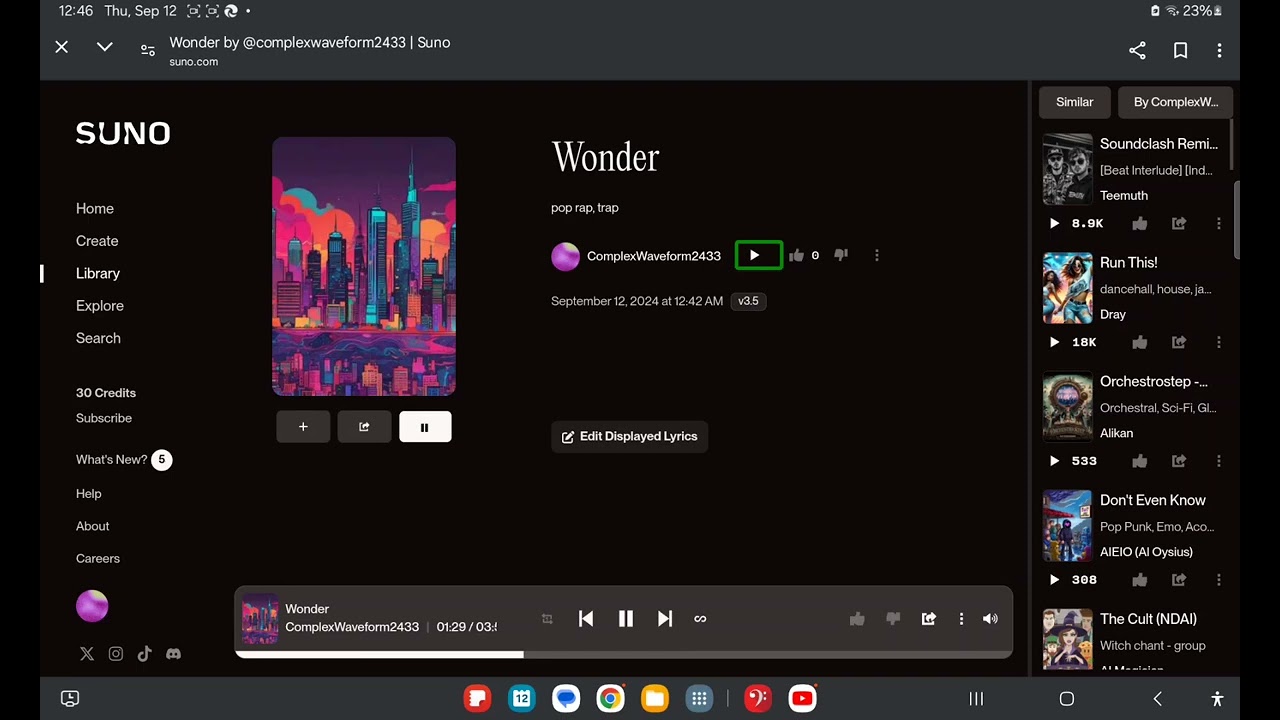Click the Suno logo
The width and height of the screenshot is (1280, 720).
click(x=123, y=133)
